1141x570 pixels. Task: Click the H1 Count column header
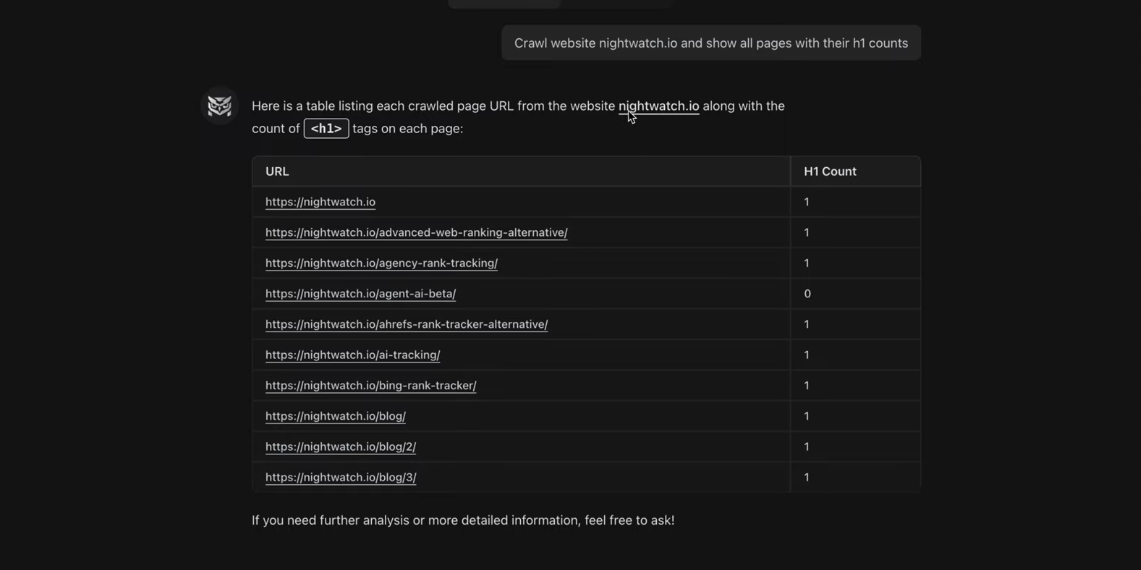click(830, 171)
